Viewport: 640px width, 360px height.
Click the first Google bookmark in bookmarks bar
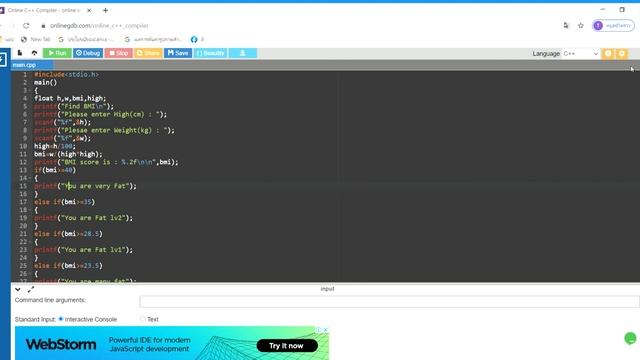tap(87, 40)
